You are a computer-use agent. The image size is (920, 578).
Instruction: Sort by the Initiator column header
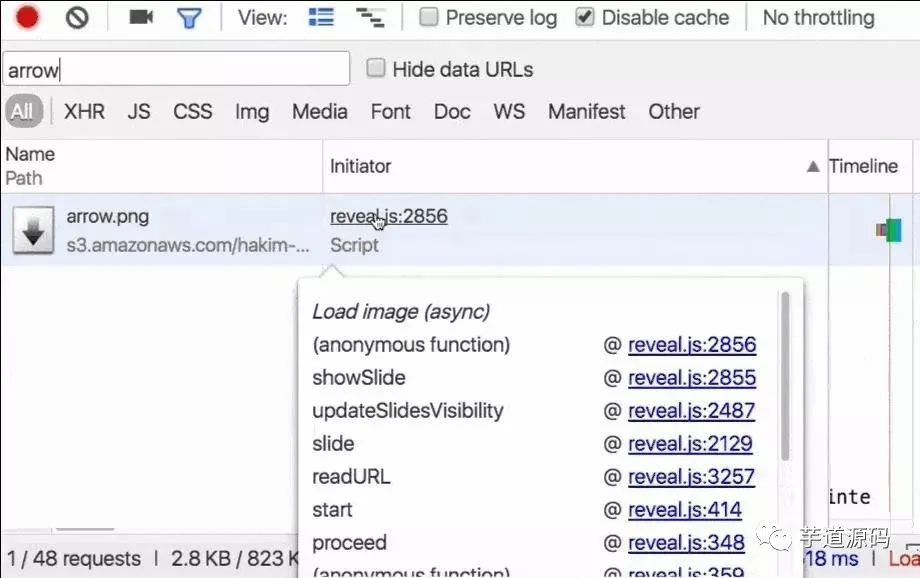pos(360,166)
